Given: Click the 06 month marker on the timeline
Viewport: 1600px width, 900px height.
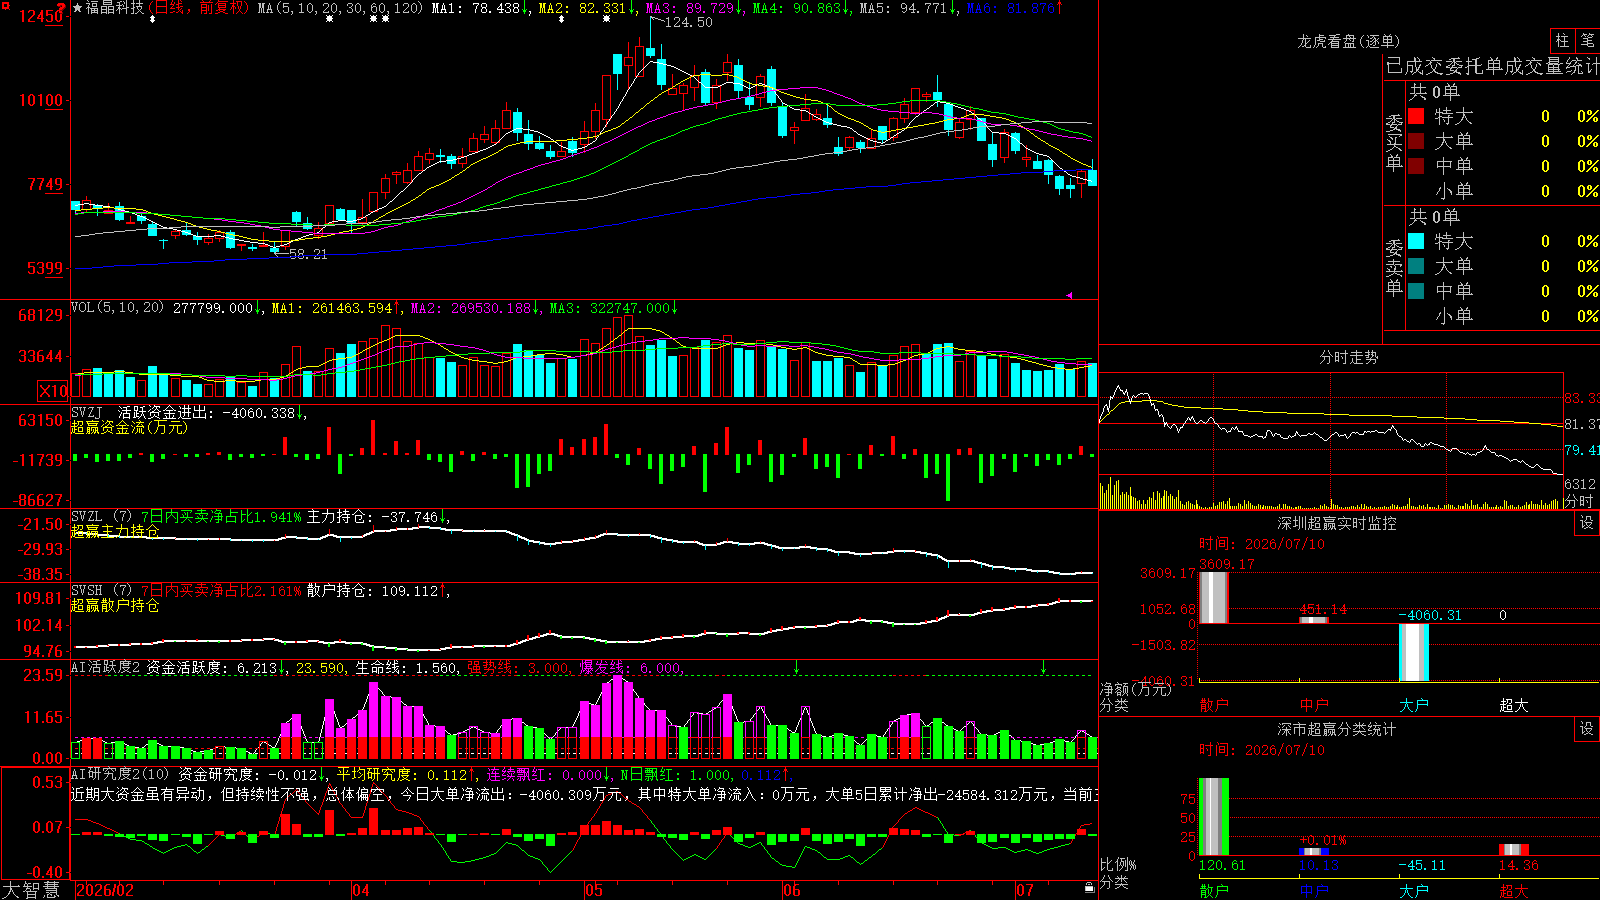Looking at the screenshot, I should tap(792, 890).
